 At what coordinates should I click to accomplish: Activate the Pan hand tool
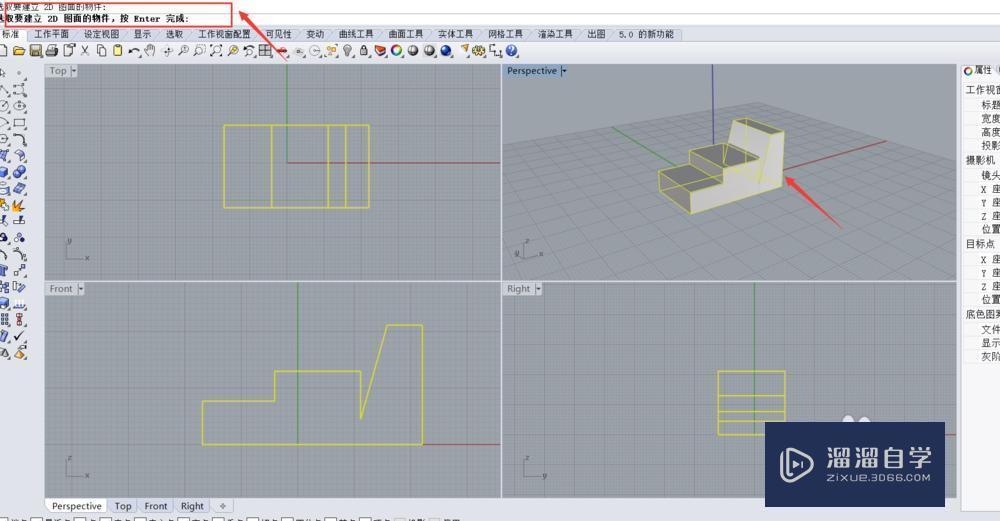[150, 50]
